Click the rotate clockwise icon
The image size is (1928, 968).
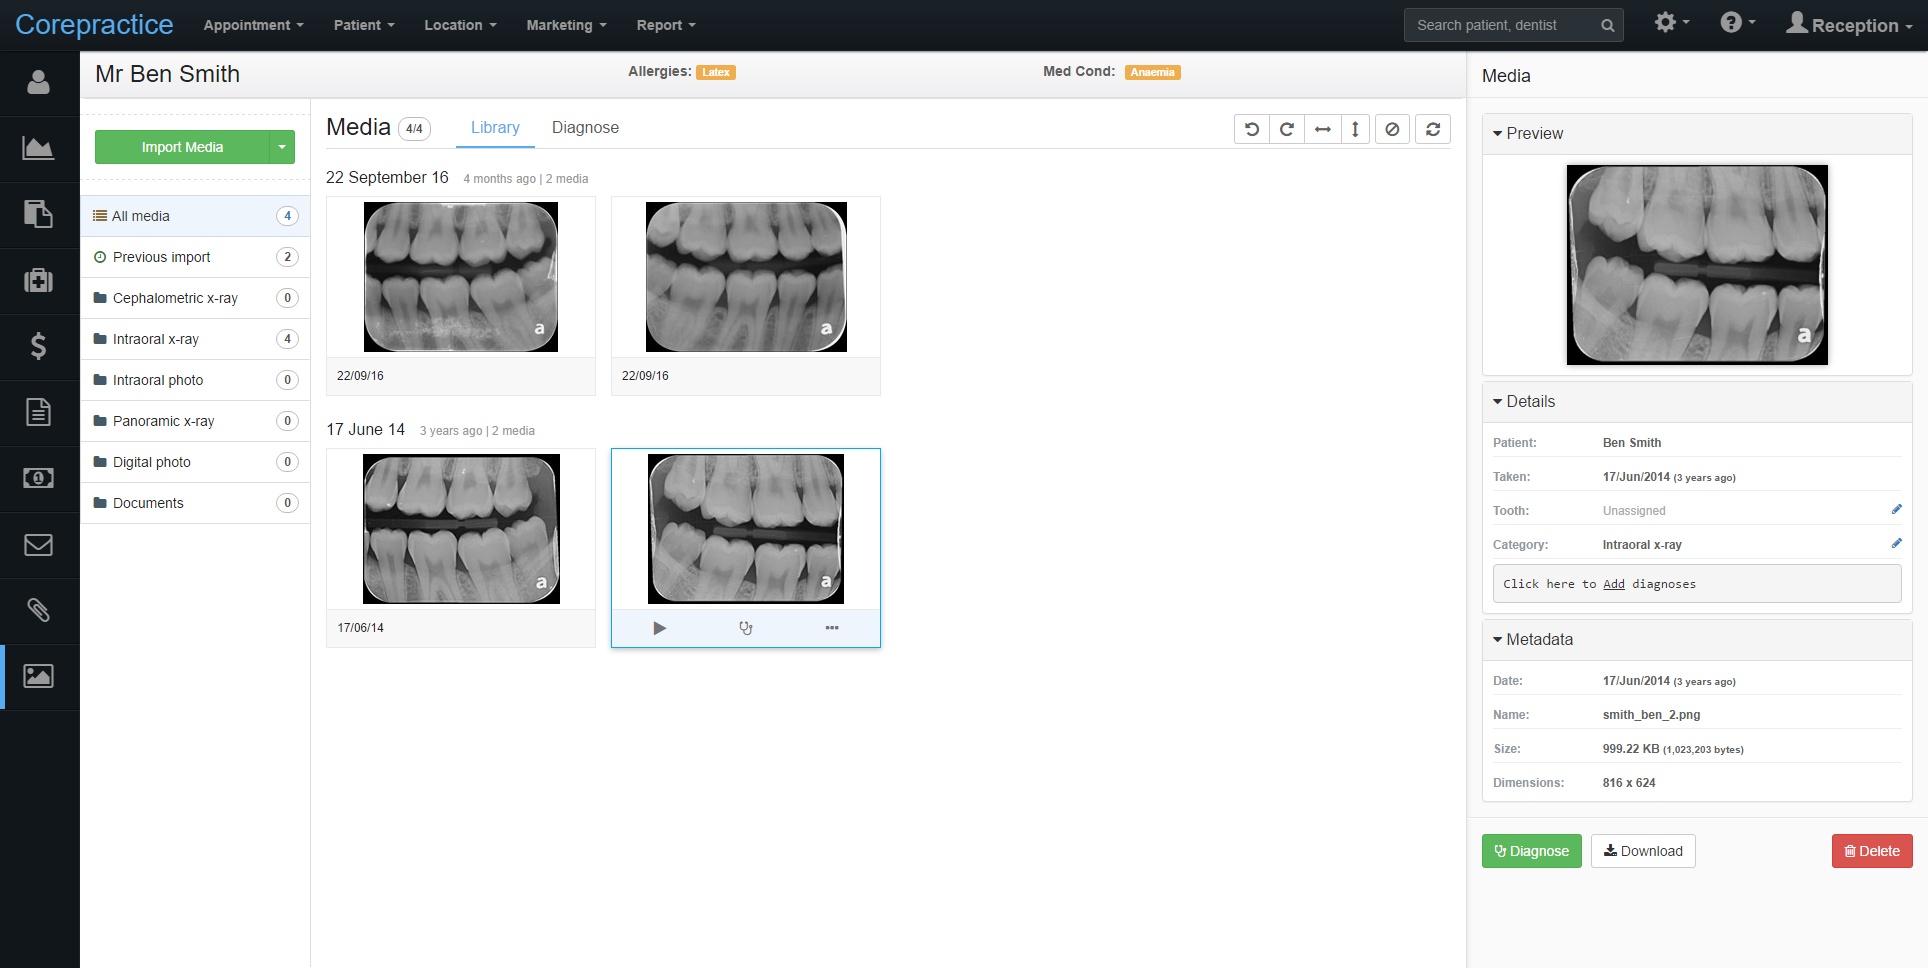coord(1287,129)
